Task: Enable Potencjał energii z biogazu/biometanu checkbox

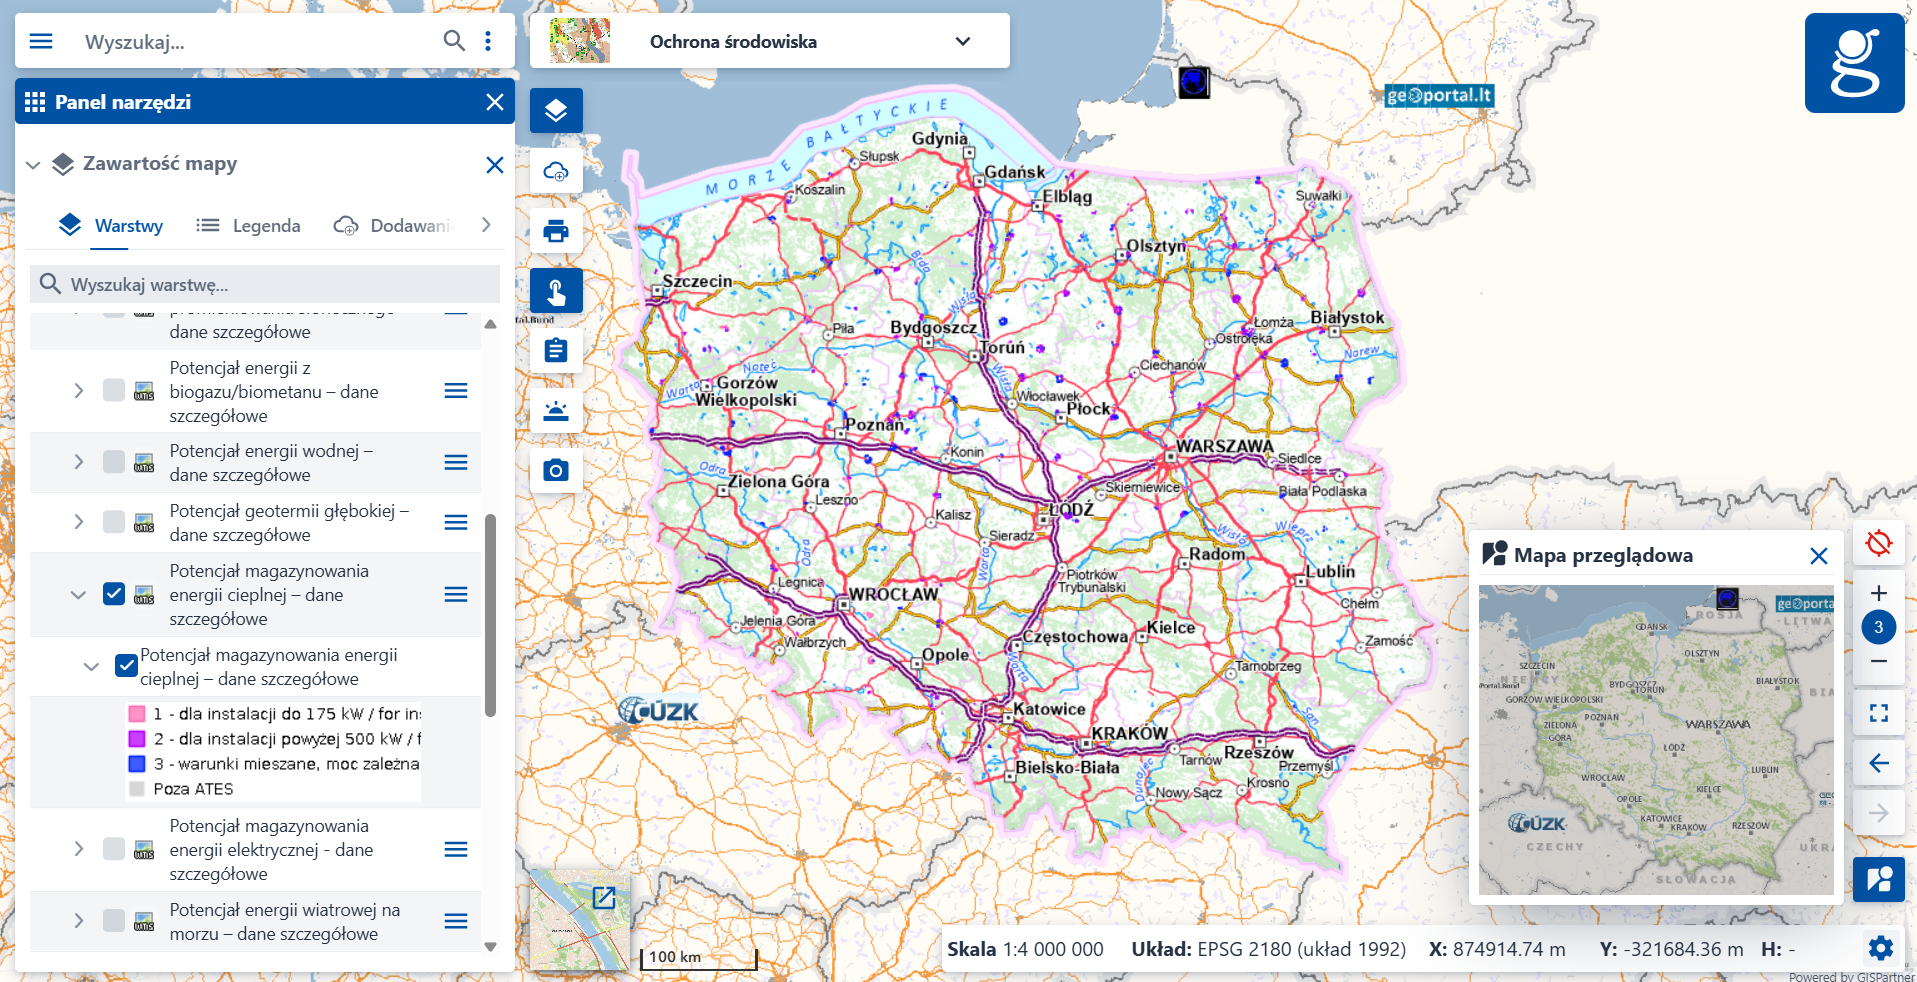Action: [114, 390]
